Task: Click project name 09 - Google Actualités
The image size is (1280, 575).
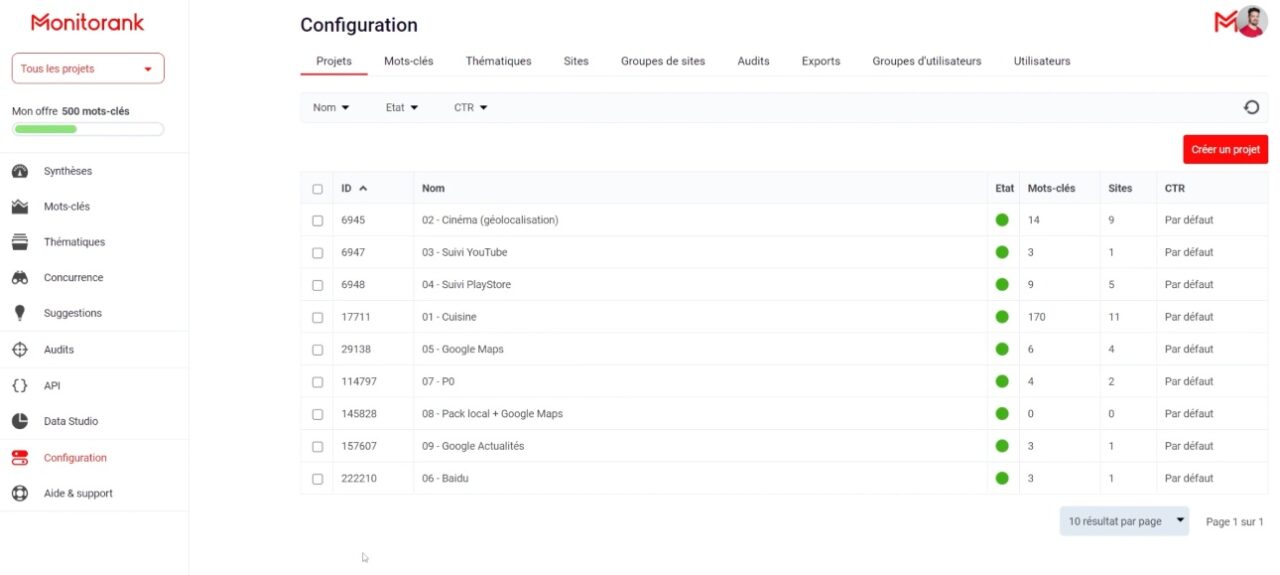Action: click(x=473, y=446)
